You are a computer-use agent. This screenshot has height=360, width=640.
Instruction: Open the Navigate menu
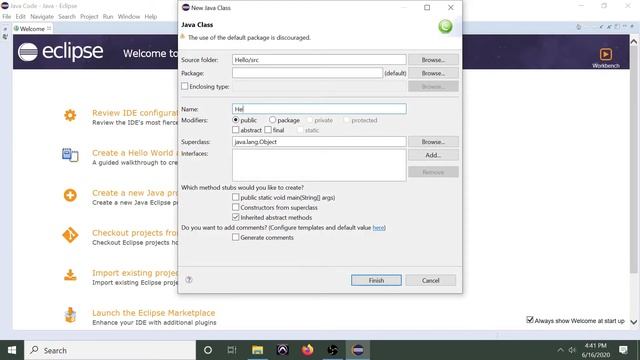click(42, 17)
